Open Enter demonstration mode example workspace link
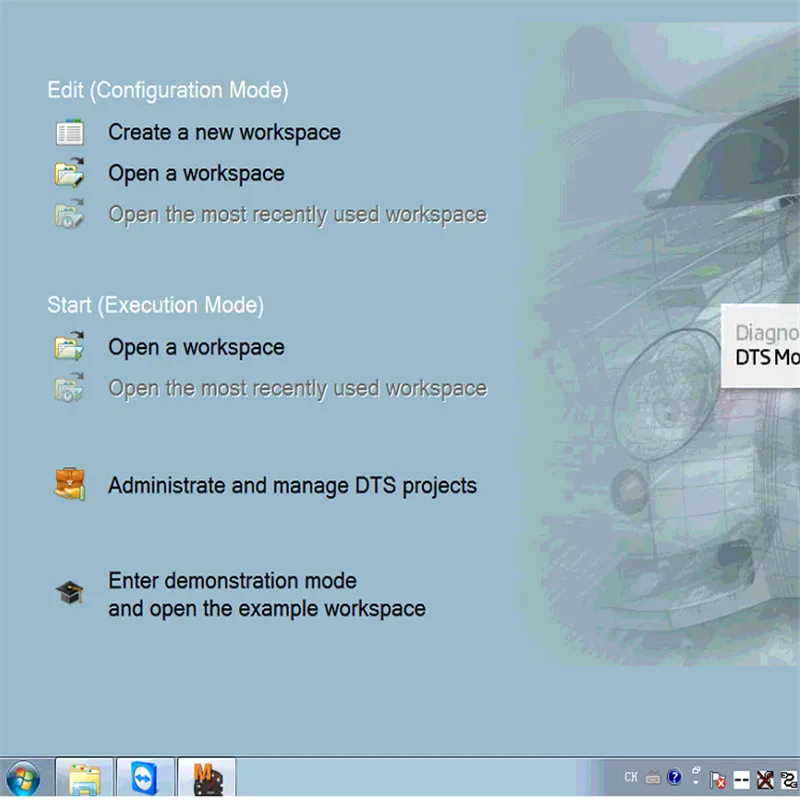 tap(267, 594)
